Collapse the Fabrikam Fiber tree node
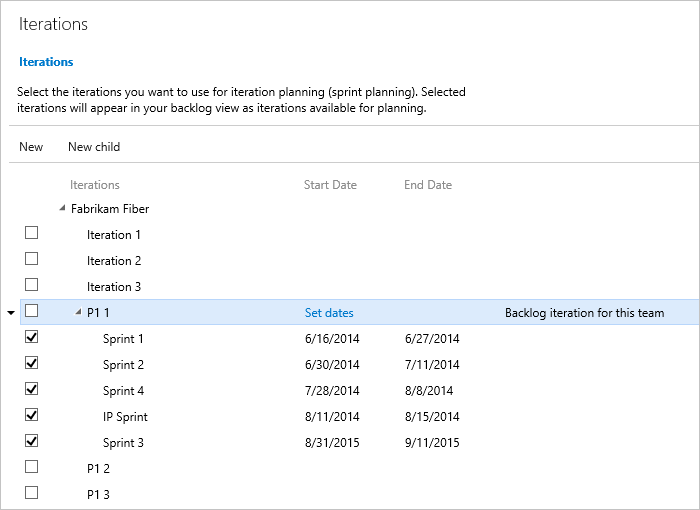 click(62, 209)
